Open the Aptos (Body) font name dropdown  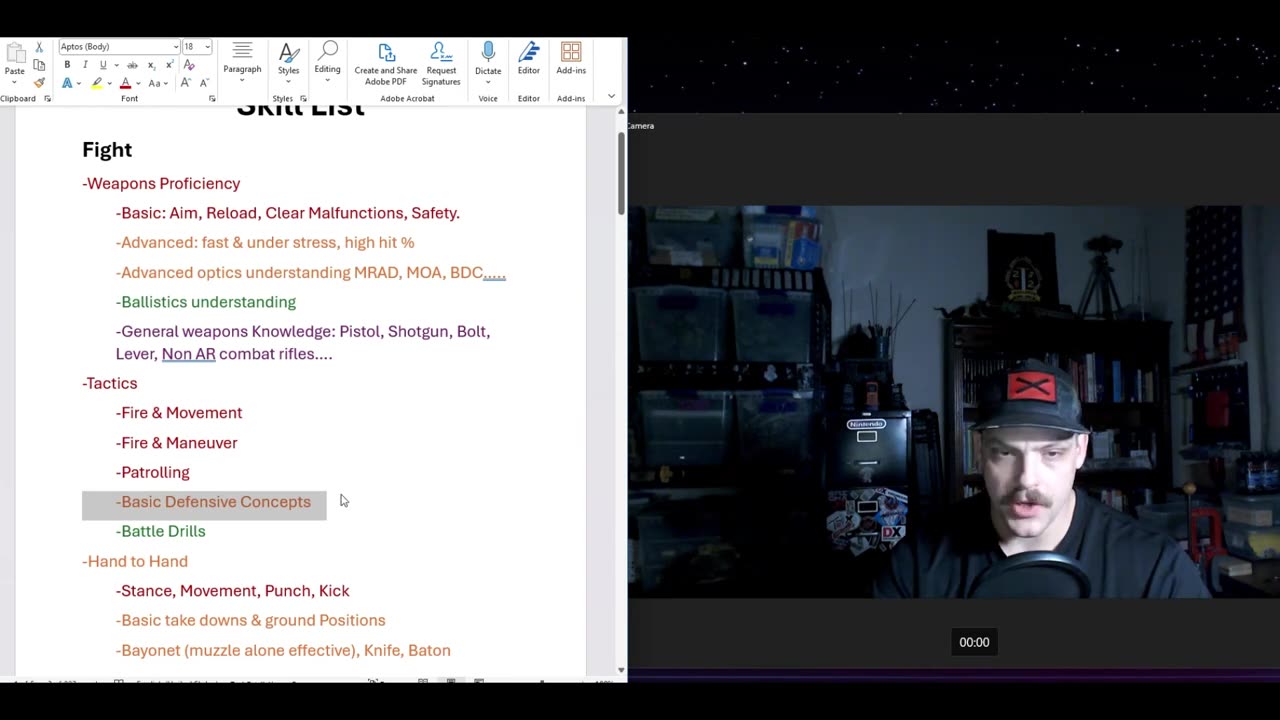pyautogui.click(x=176, y=47)
